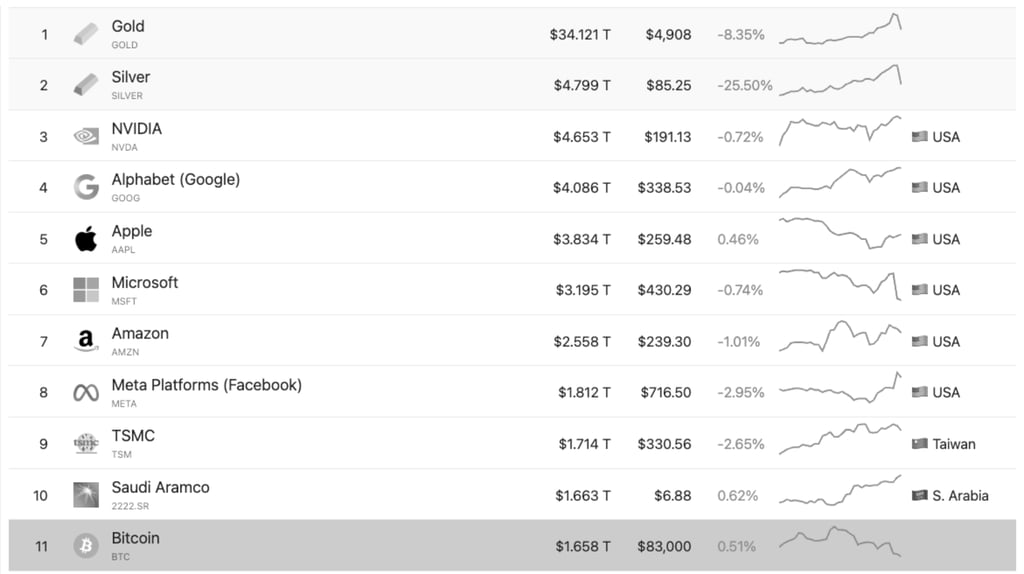Open the Meta Platforms (Facebook) link
Viewport: 1024px width, 574px height.
click(x=206, y=385)
